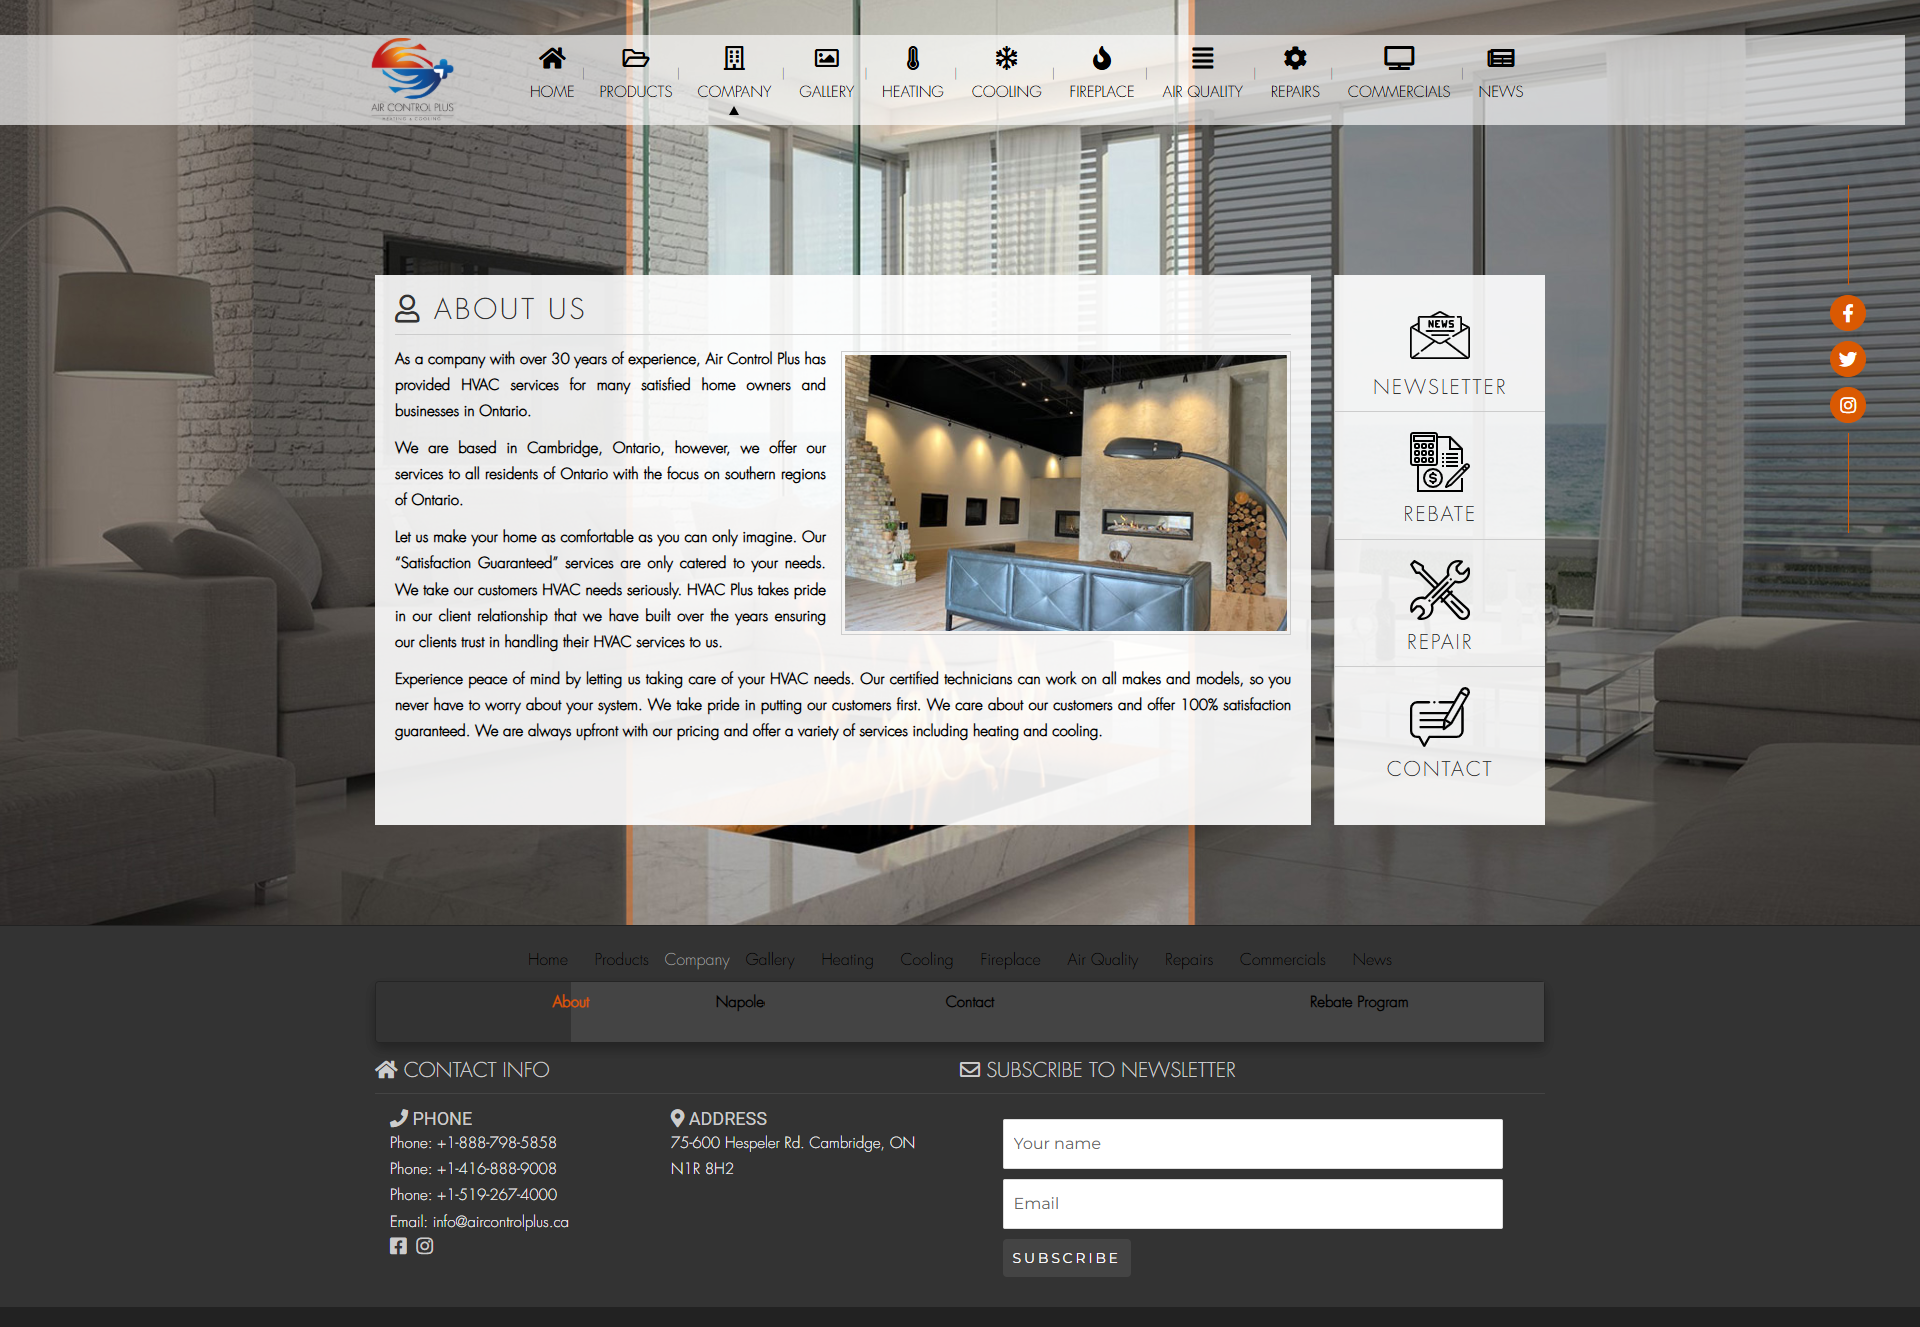Click the Your name input field

click(1252, 1144)
